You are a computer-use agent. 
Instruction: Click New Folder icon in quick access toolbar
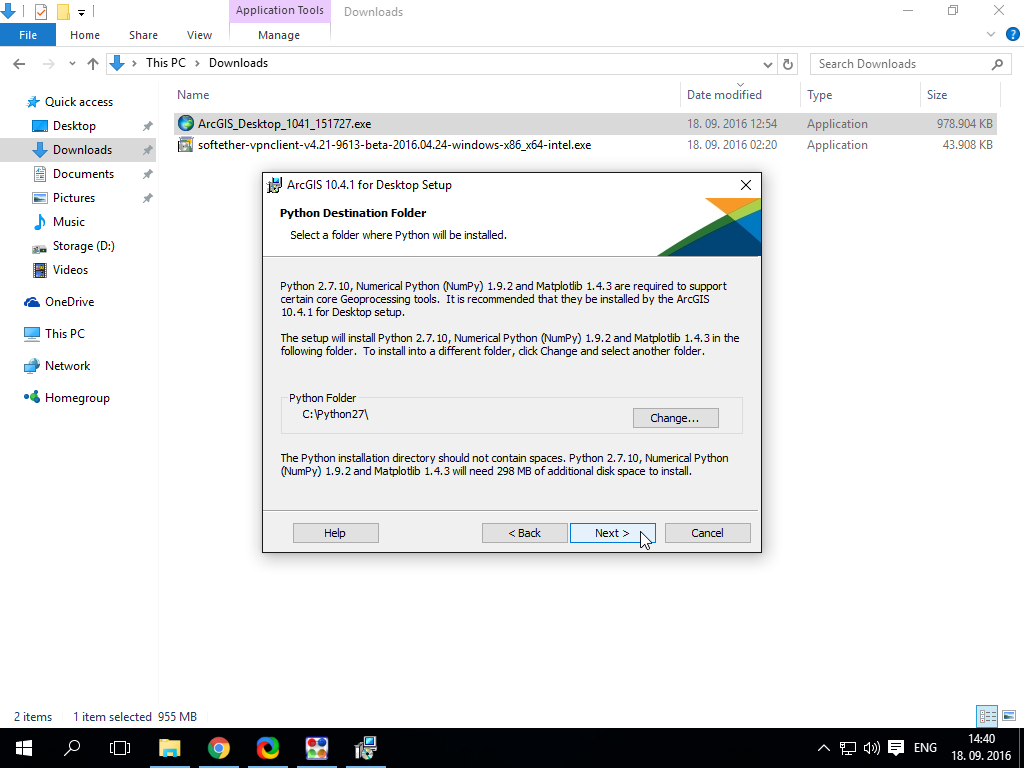pyautogui.click(x=63, y=11)
